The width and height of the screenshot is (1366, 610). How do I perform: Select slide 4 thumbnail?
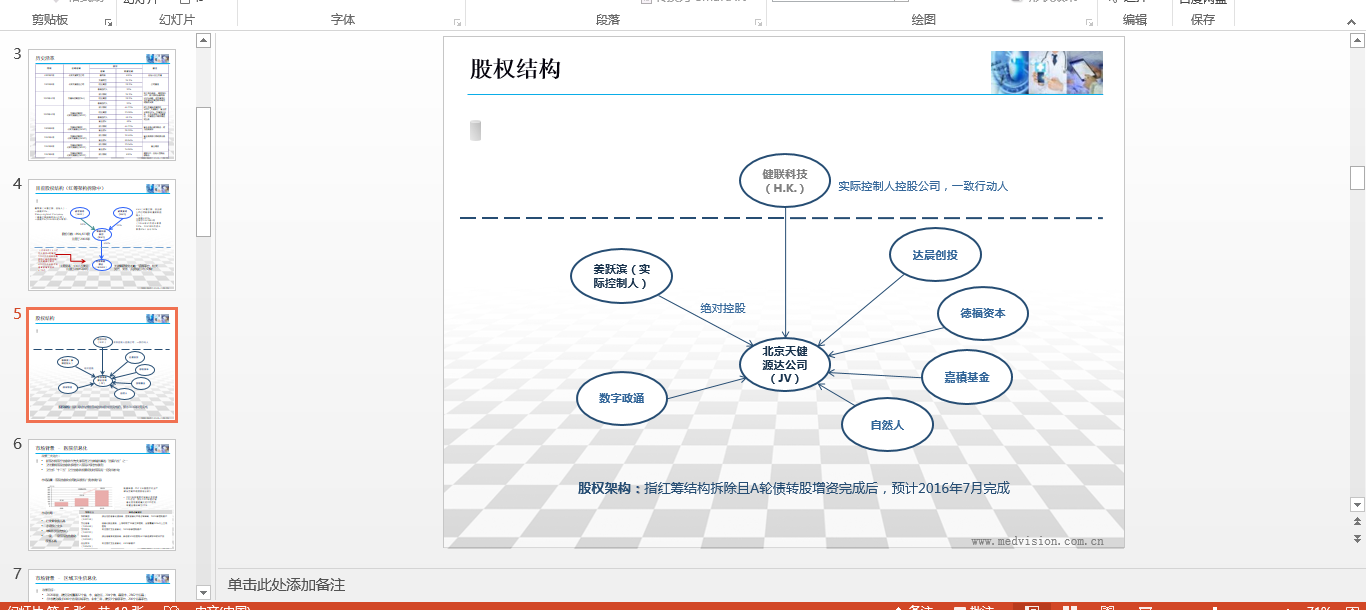point(102,235)
